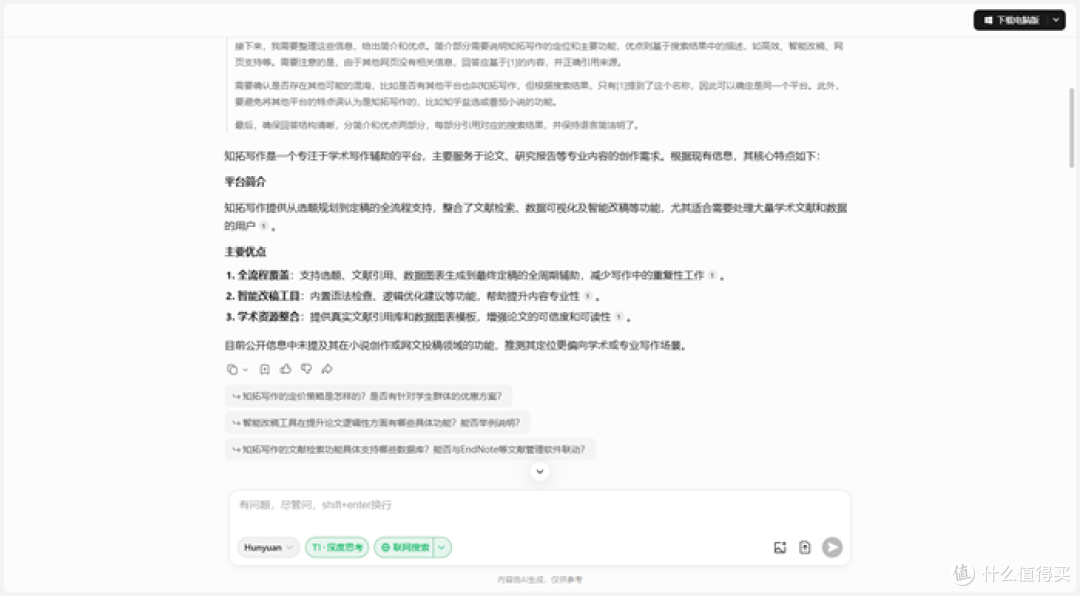This screenshot has height=596, width=1080.
Task: Expand the arrow next to 联网搜索
Action: pos(442,547)
